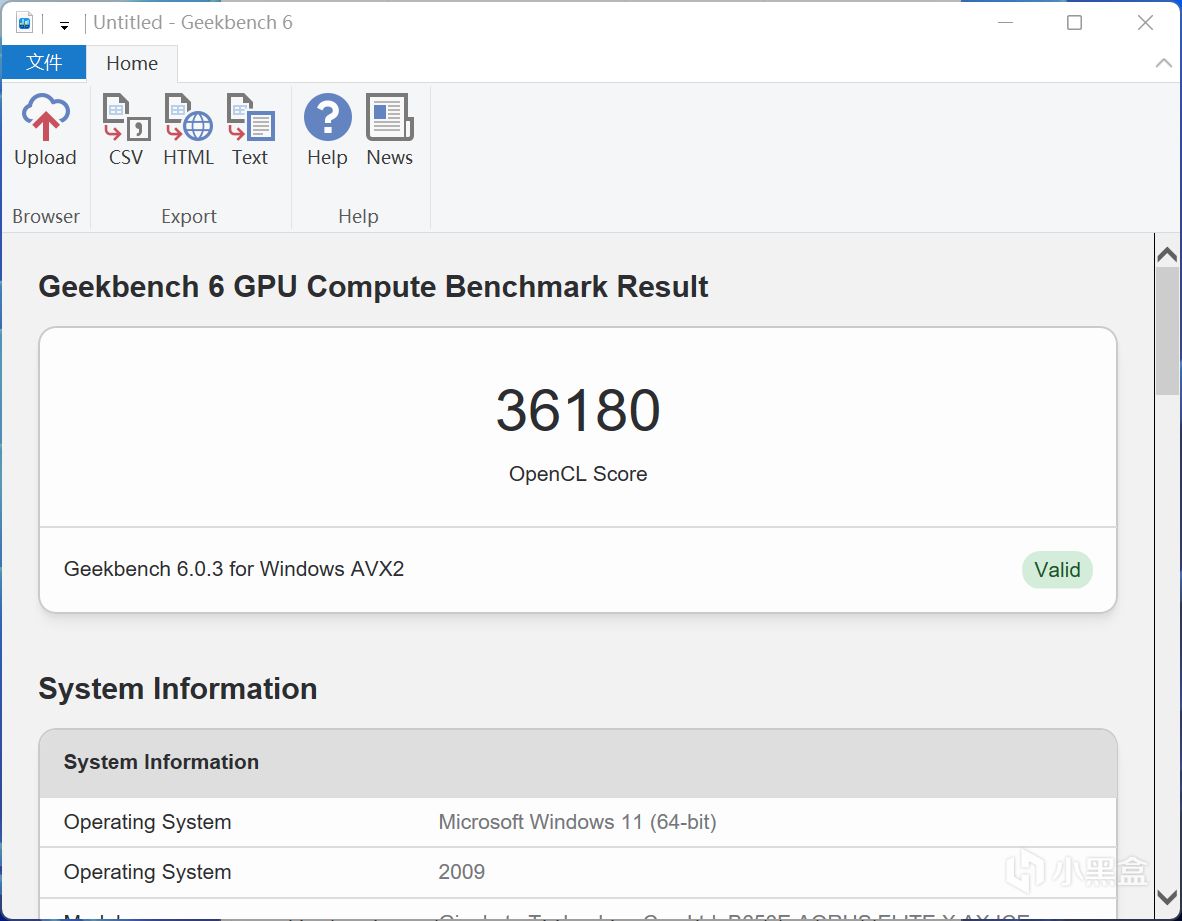Click the GPU Compute Benchmark Result heading

[x=373, y=287]
